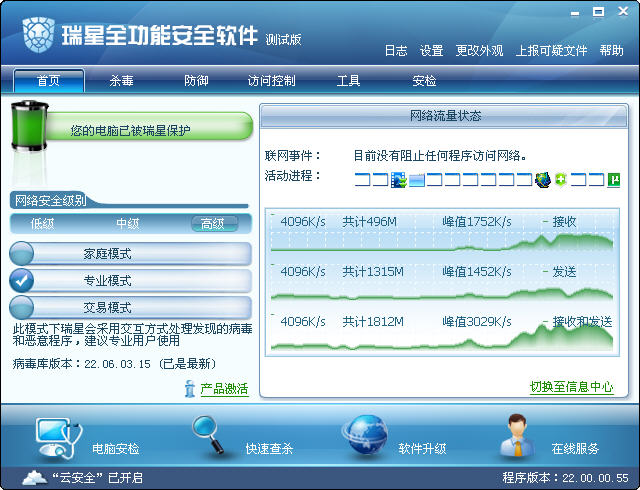
Task: Click the 共计1812M value
Action: click(x=373, y=322)
